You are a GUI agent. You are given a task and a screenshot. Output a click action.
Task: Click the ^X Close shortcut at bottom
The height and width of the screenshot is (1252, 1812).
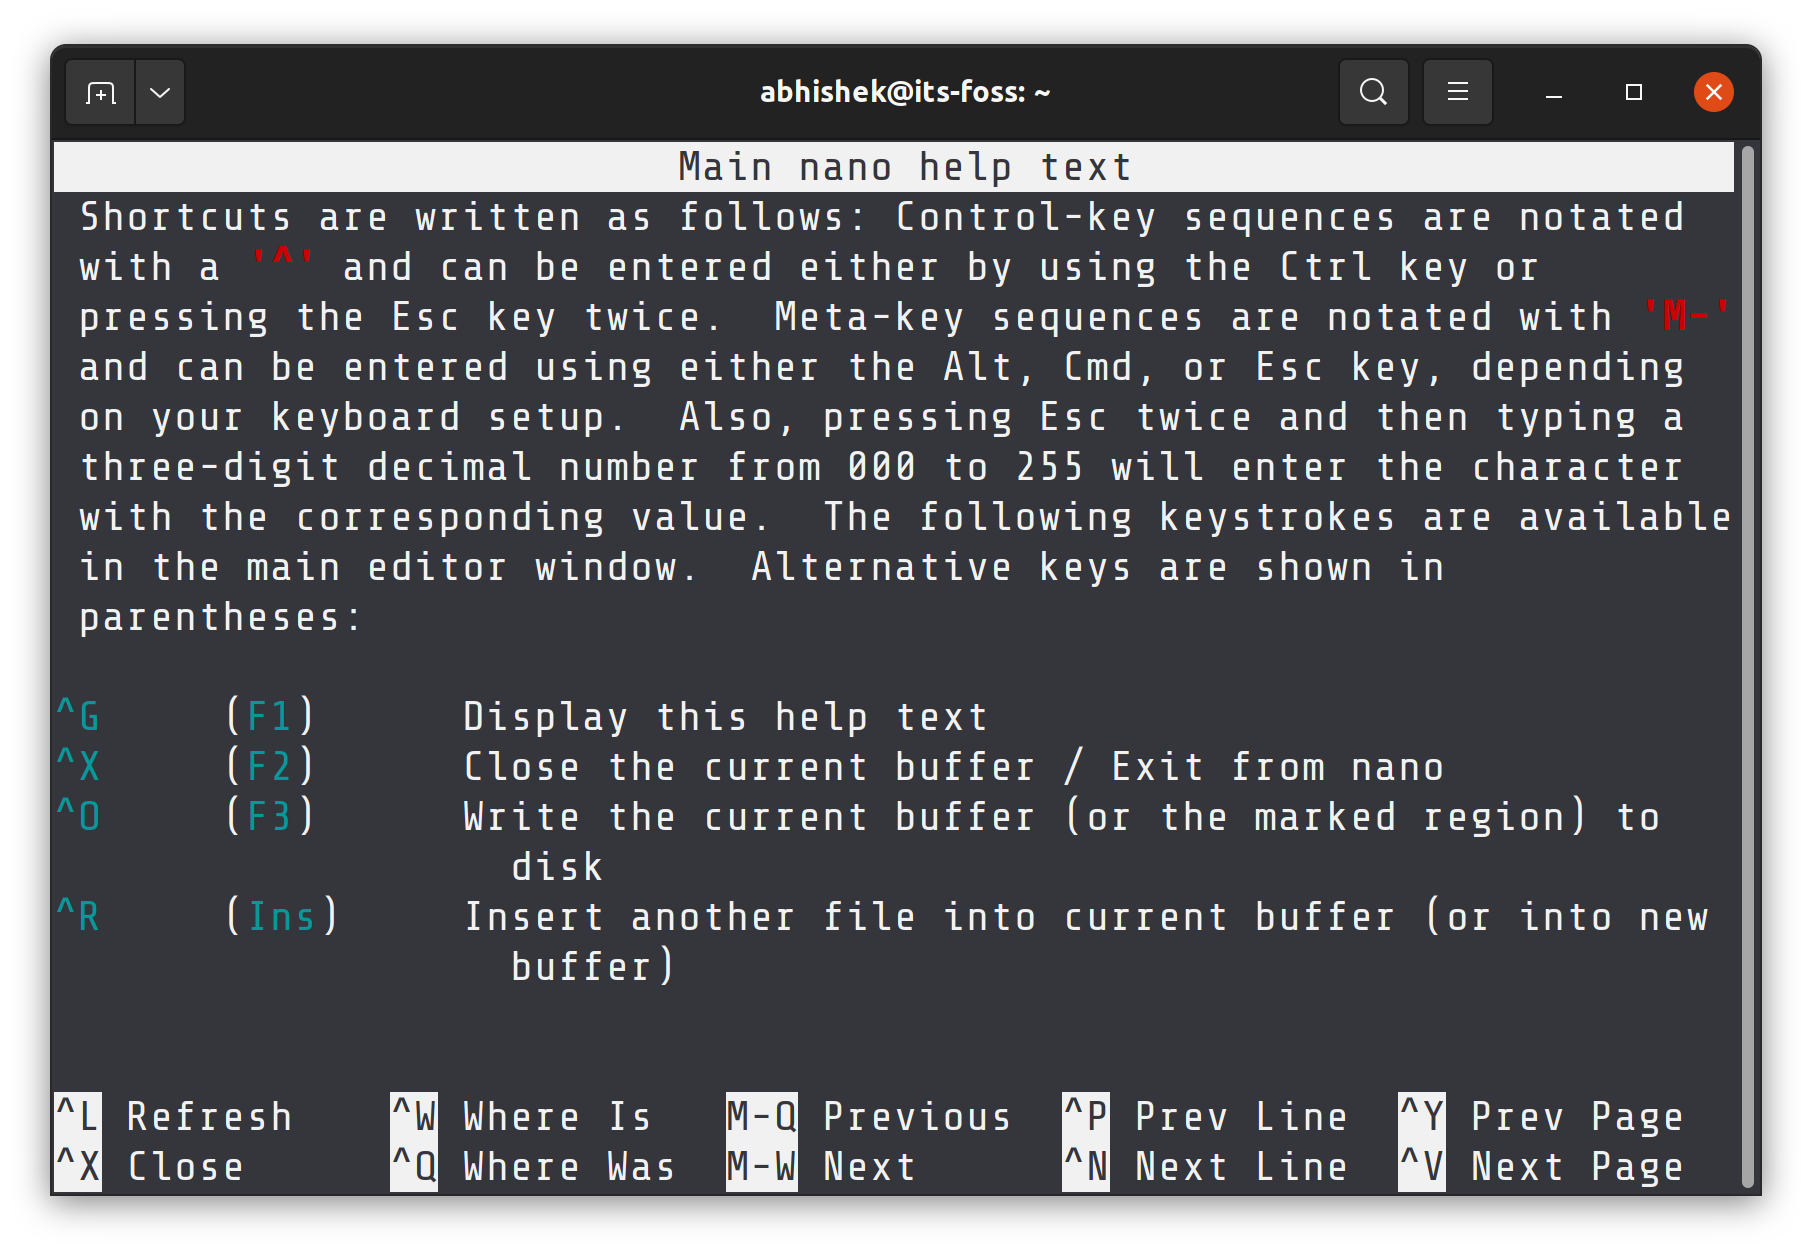tap(150, 1167)
